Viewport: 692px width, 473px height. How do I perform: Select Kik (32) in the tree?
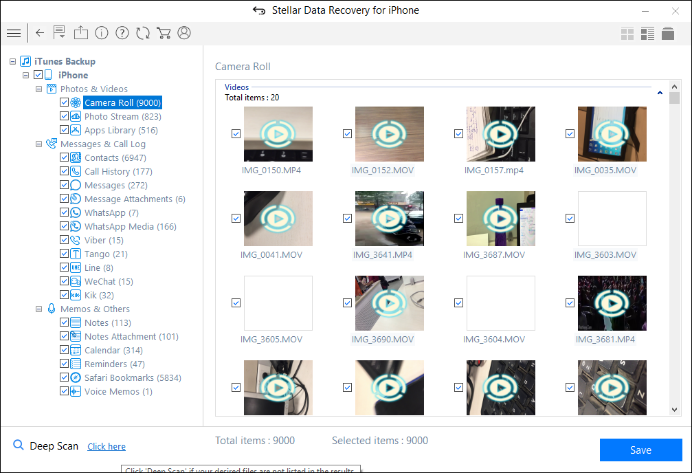tap(99, 295)
